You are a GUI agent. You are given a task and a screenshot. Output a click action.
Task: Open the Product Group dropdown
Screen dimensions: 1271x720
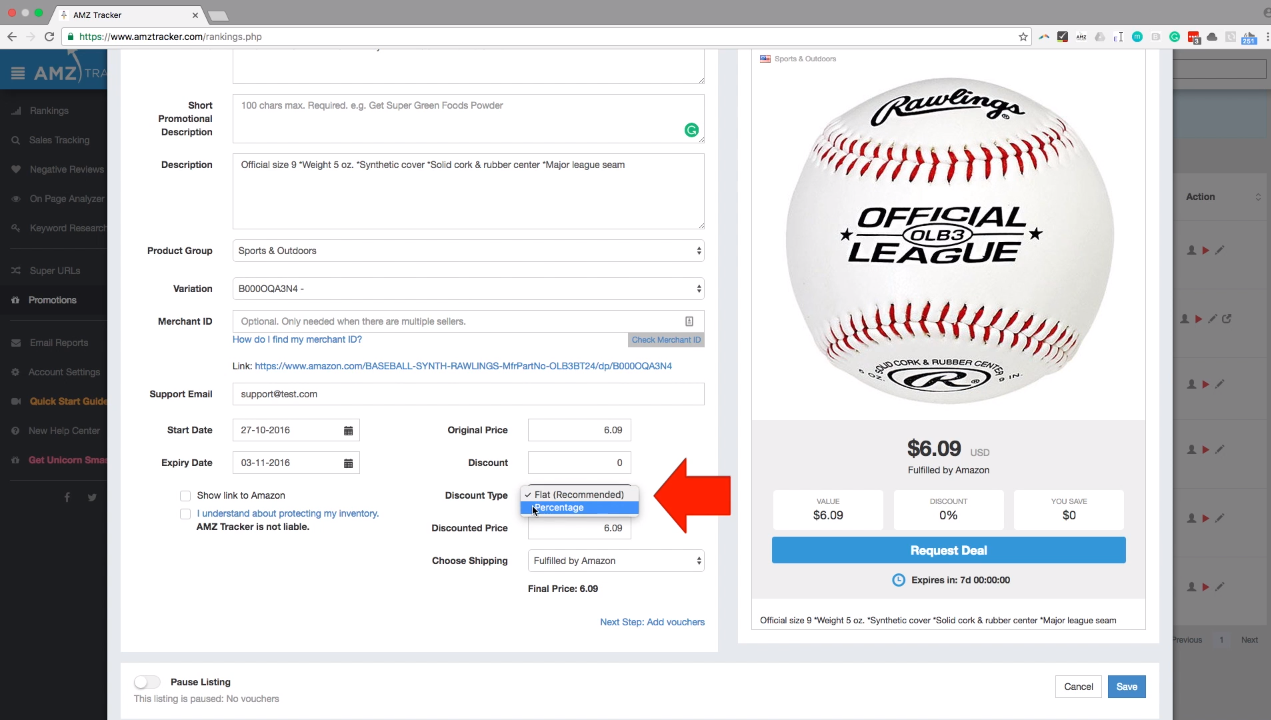(468, 251)
